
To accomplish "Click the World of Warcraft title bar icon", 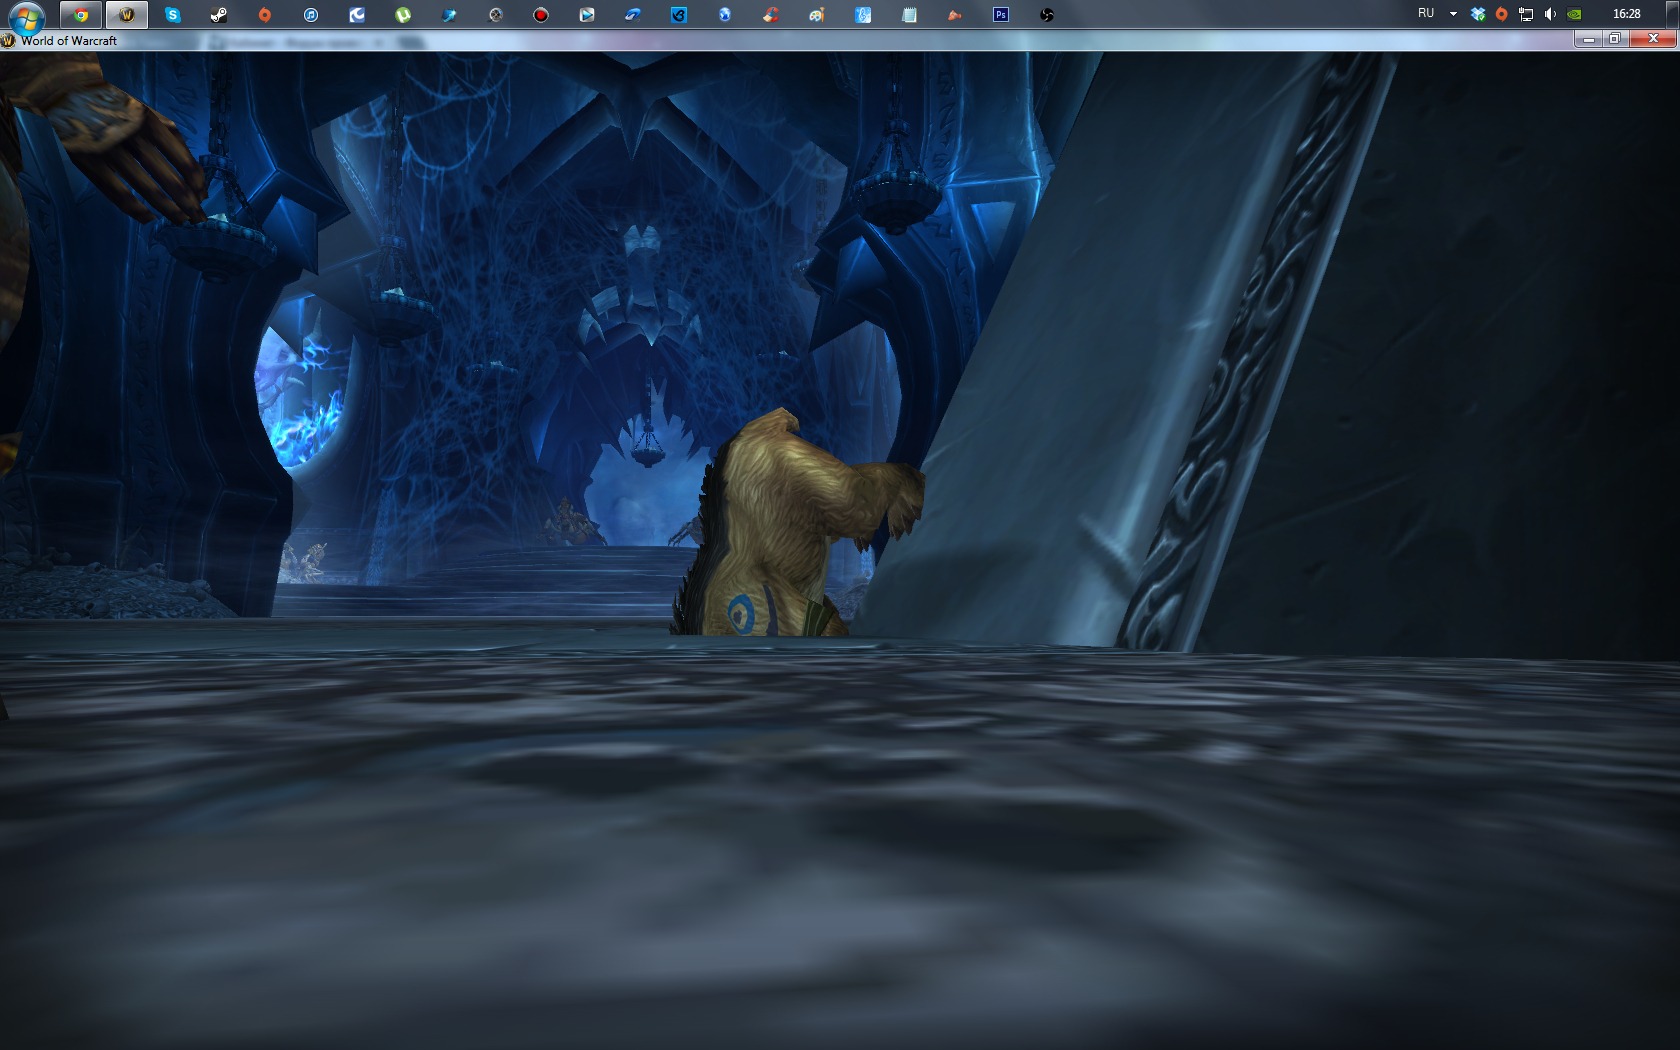I will coord(8,41).
